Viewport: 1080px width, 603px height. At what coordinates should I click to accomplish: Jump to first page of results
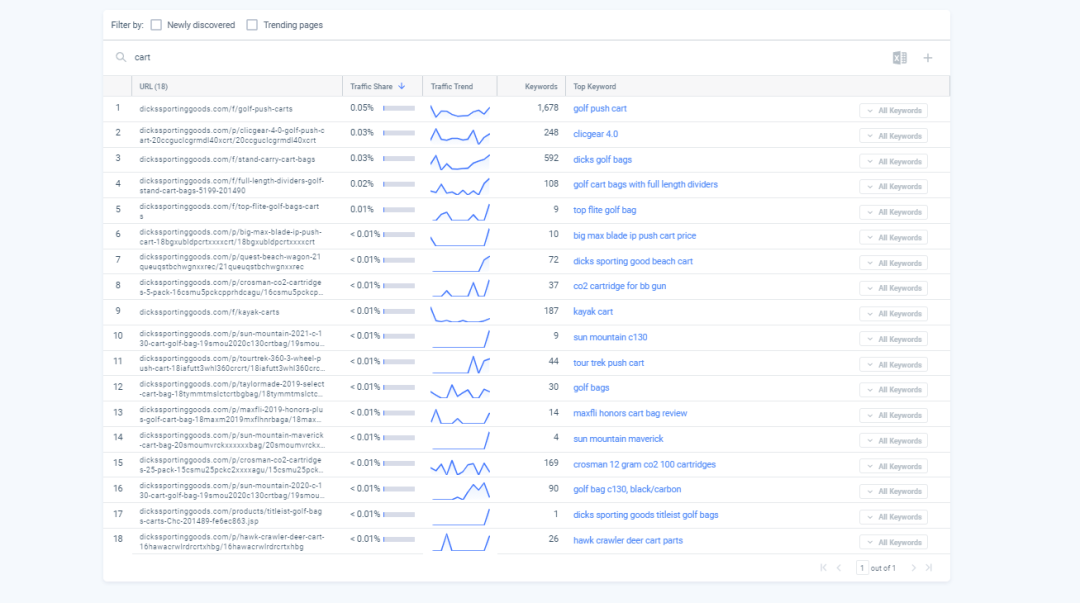point(823,568)
